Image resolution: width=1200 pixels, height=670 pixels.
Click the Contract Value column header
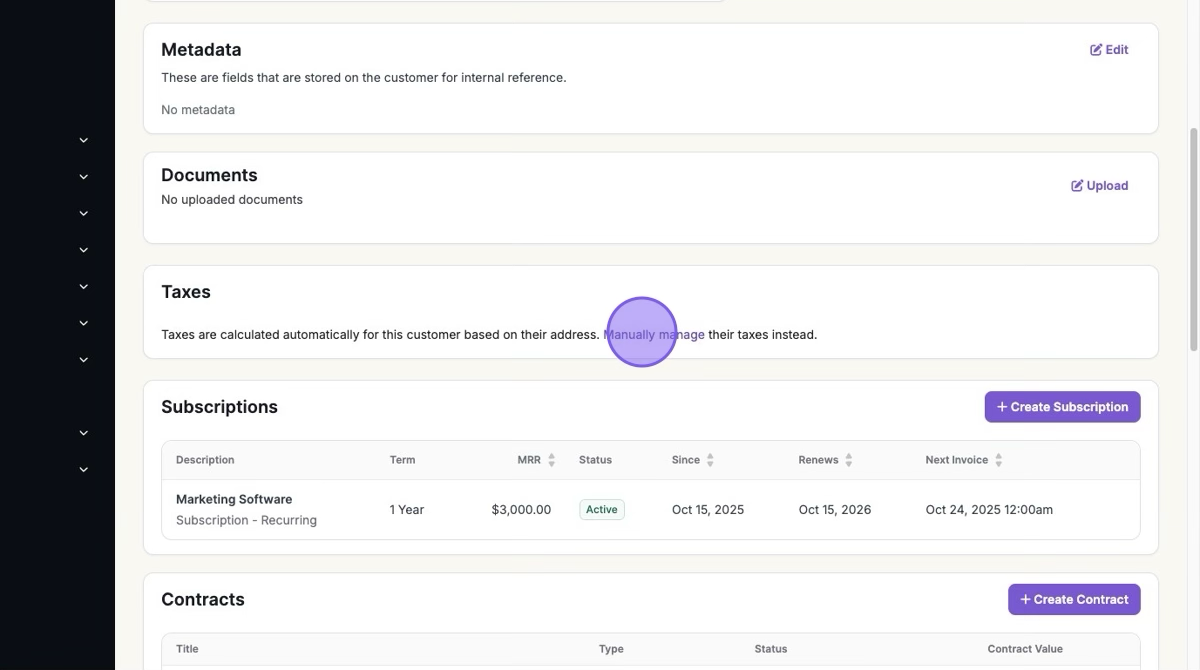click(1024, 649)
